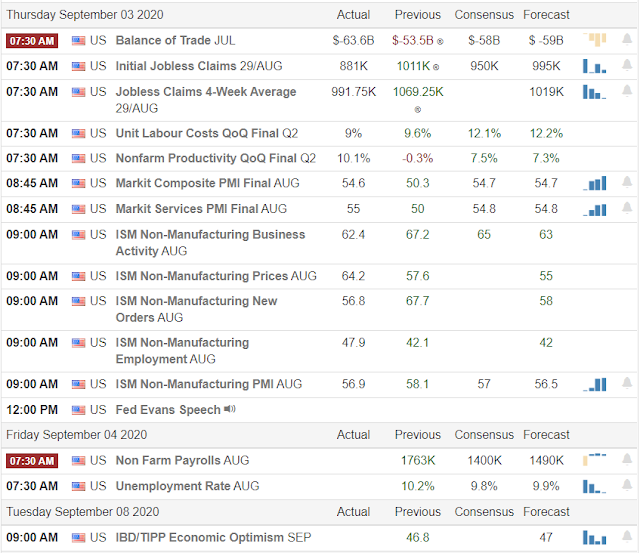Open Markit Services PMI Final AUG link
The width and height of the screenshot is (640, 553).
201,209
